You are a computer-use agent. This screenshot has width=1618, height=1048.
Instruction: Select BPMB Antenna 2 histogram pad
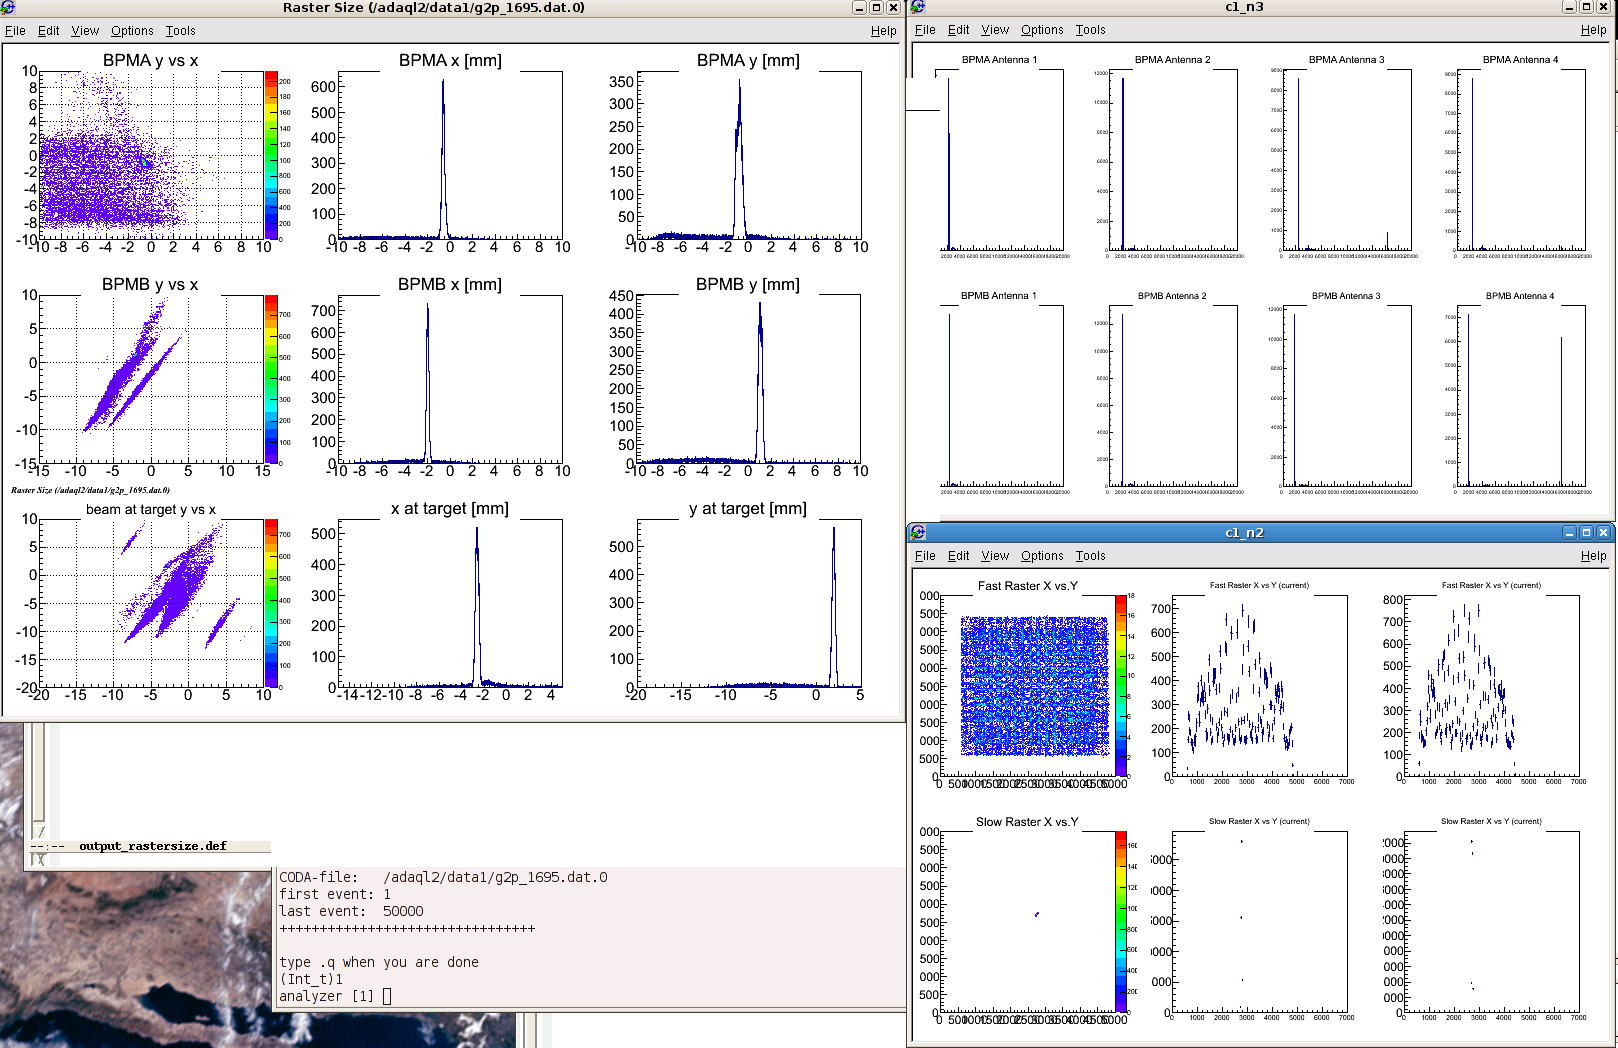point(1173,395)
